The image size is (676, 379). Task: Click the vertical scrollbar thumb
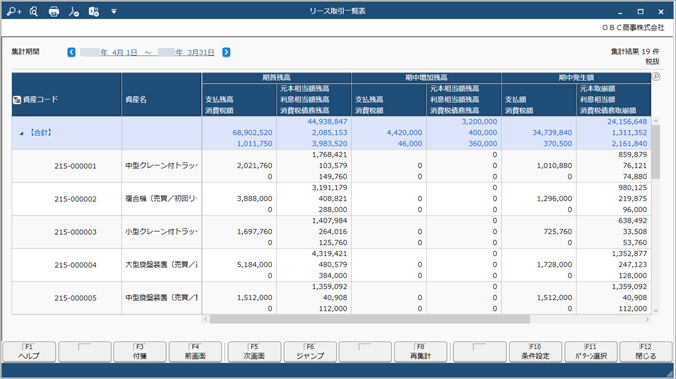click(656, 152)
